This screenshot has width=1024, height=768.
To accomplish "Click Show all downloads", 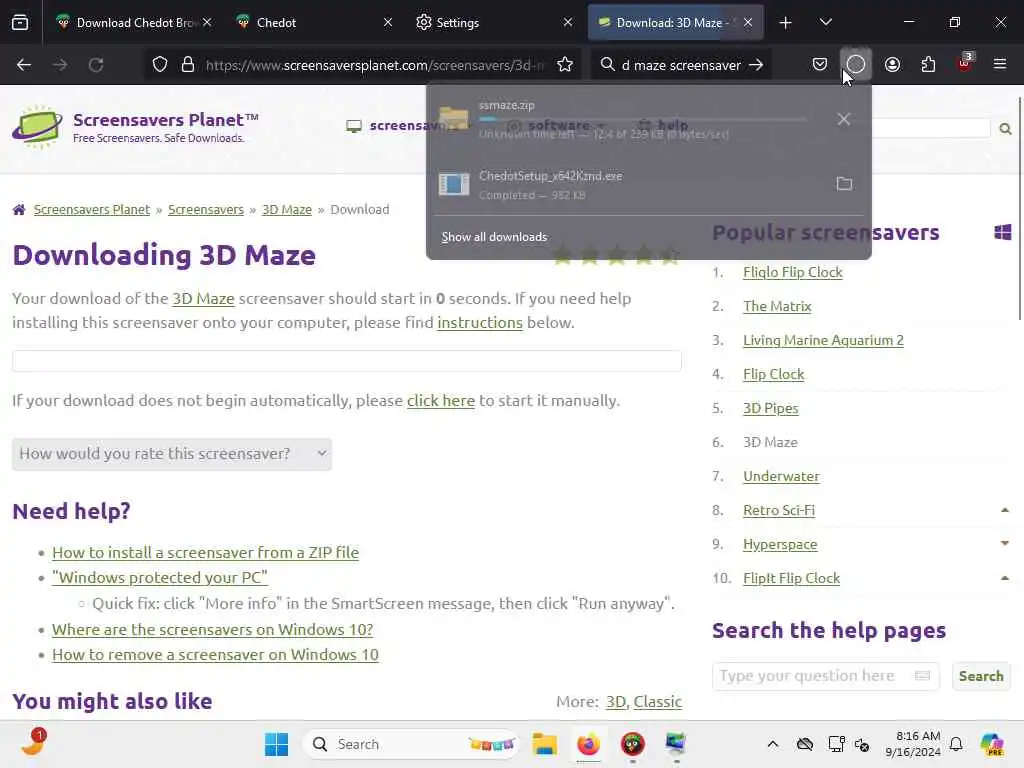I will 494,237.
